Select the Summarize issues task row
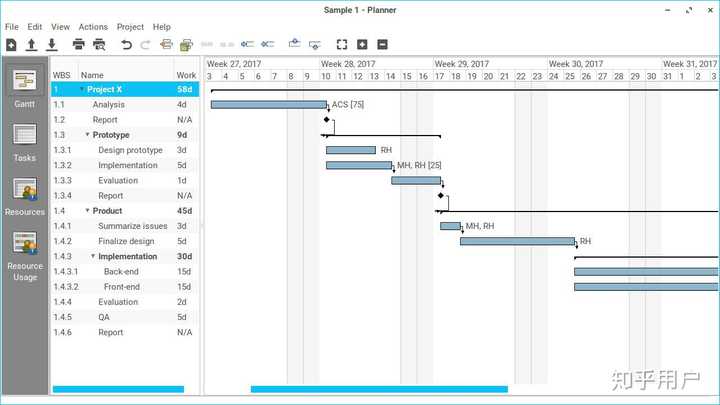720x405 pixels. 125,226
